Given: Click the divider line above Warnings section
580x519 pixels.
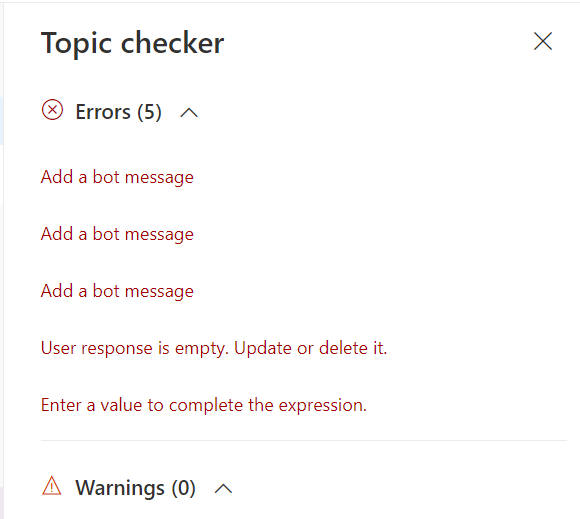Looking at the screenshot, I should click(304, 441).
